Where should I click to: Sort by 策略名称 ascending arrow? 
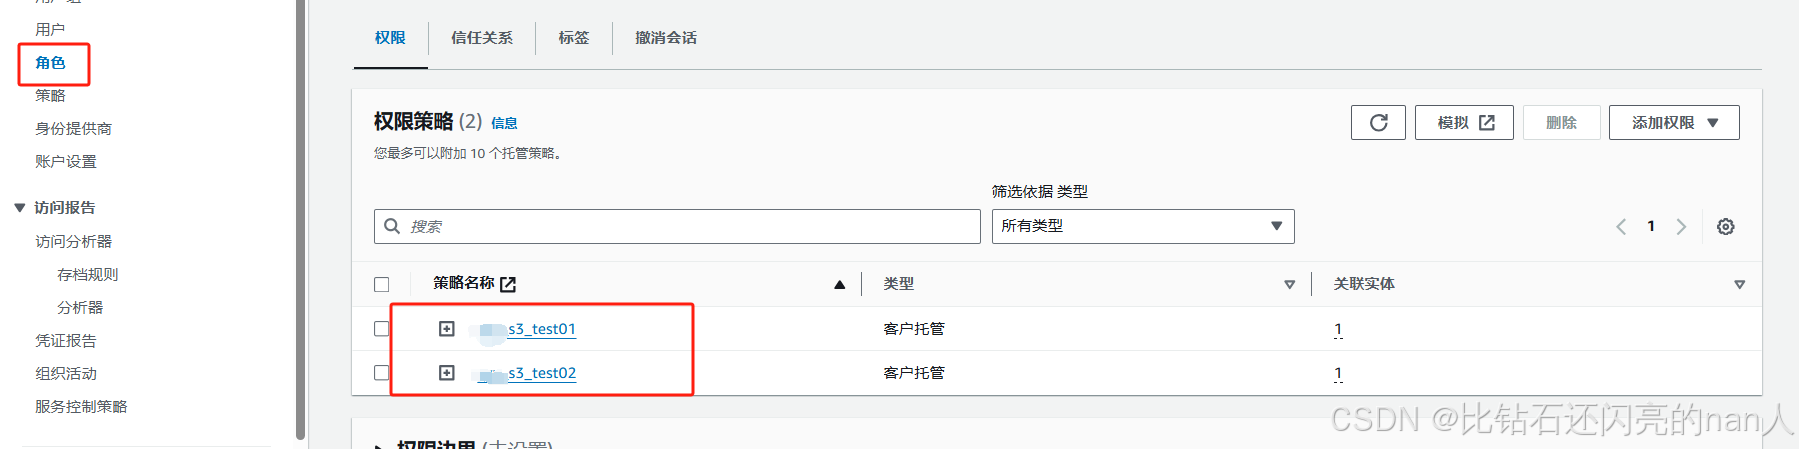[x=840, y=285]
